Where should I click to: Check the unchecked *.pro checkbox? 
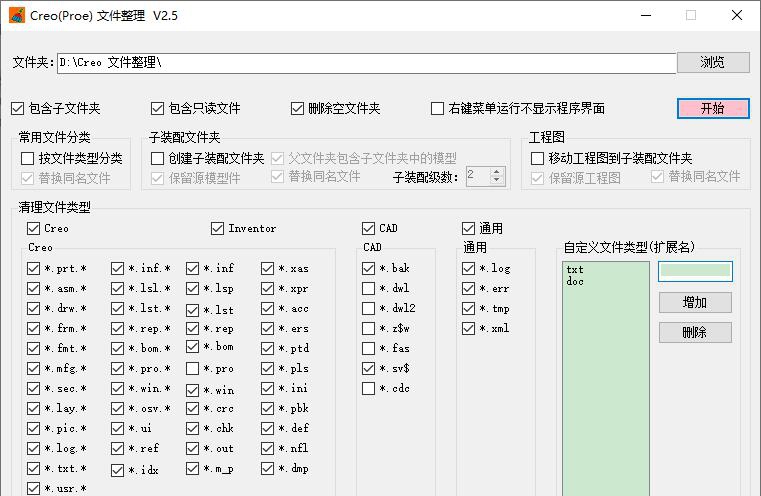193,368
